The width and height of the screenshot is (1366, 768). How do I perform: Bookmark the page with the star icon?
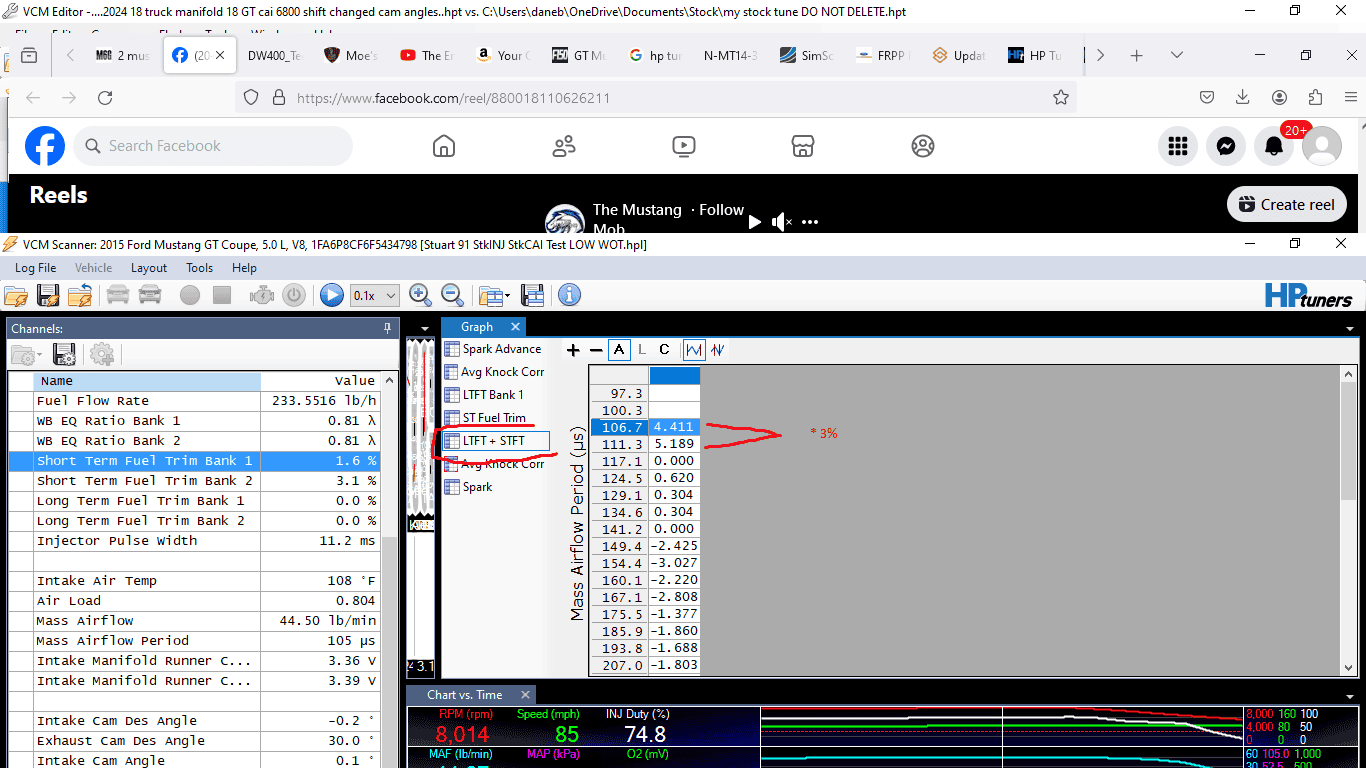click(1061, 97)
